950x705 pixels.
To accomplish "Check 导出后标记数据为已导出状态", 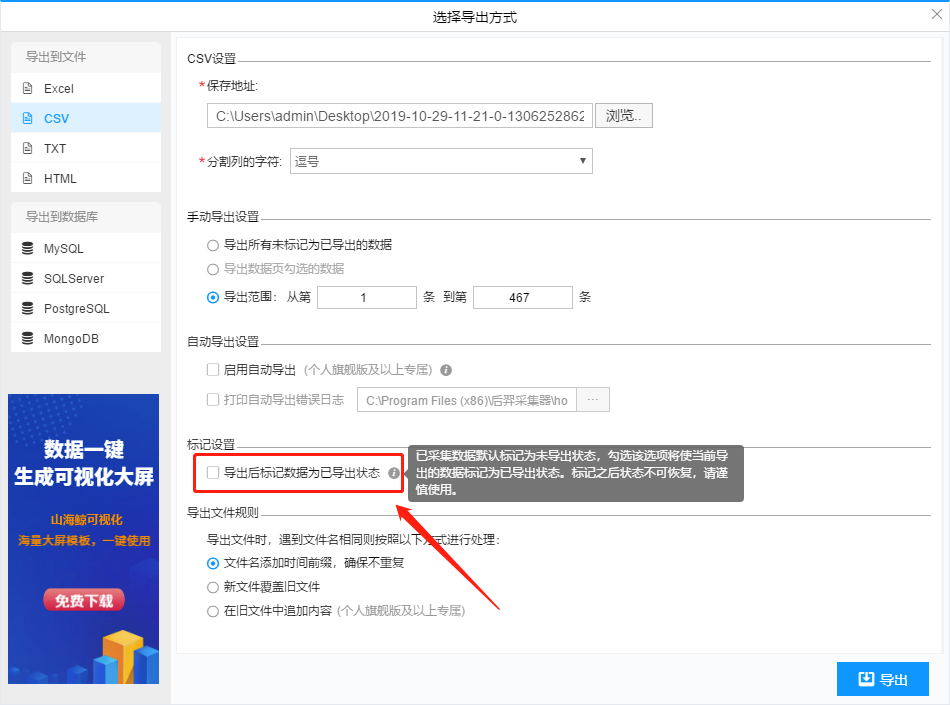I will (213, 472).
